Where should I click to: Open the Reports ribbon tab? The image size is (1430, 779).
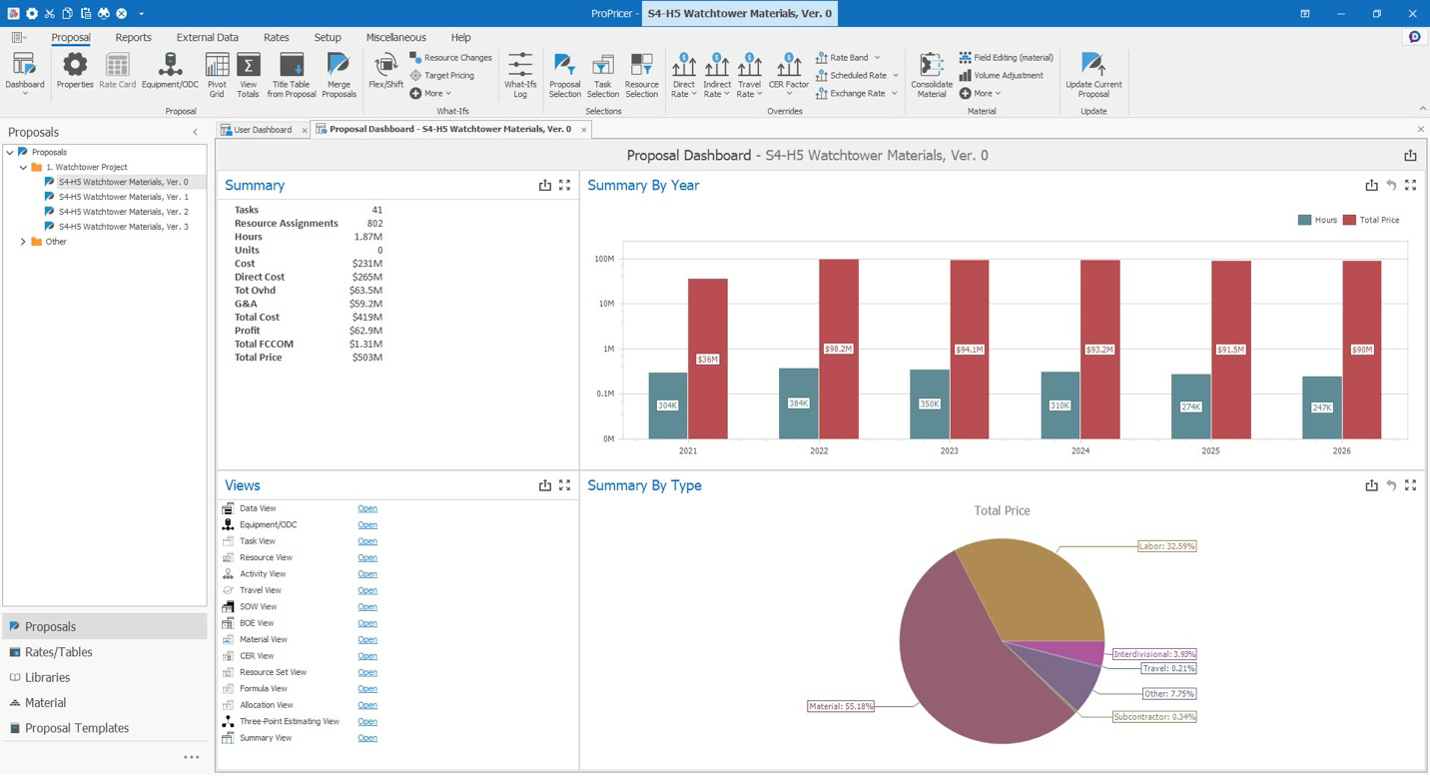(x=133, y=38)
